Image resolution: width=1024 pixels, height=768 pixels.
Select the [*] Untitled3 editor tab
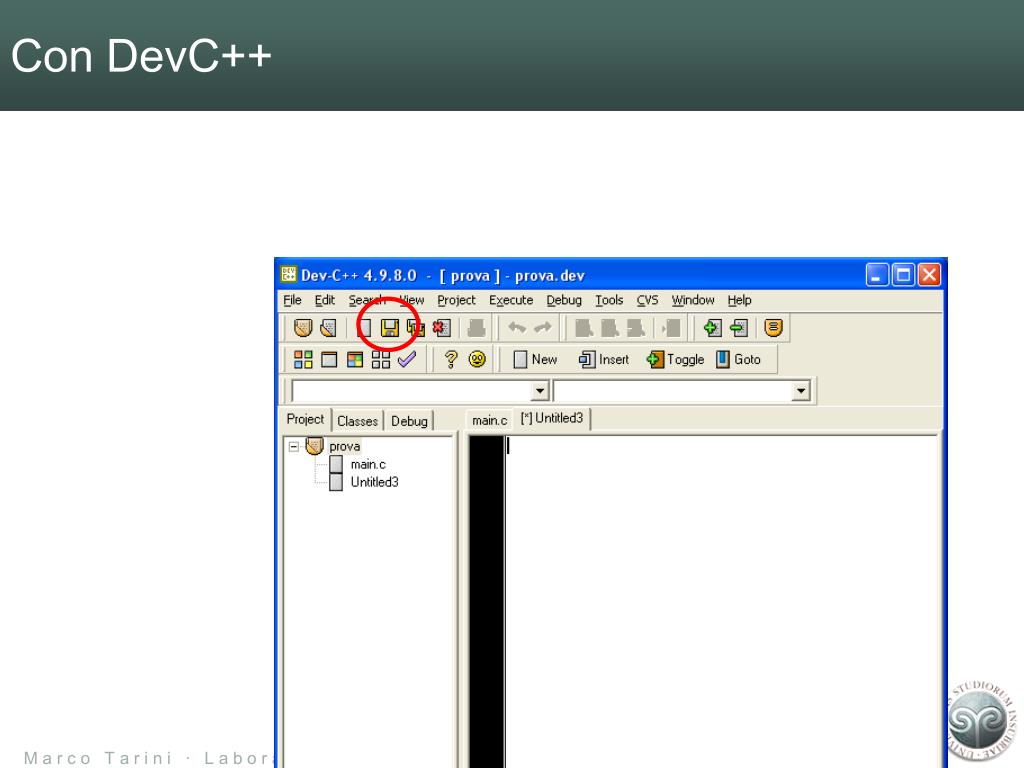[552, 418]
